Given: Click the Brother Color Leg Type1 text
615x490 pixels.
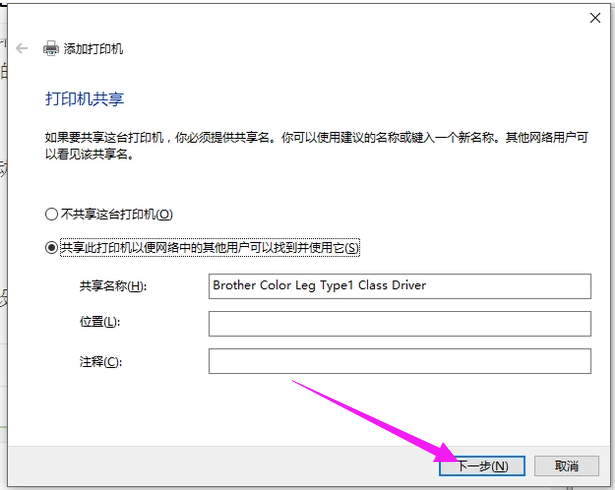Looking at the screenshot, I should click(319, 286).
